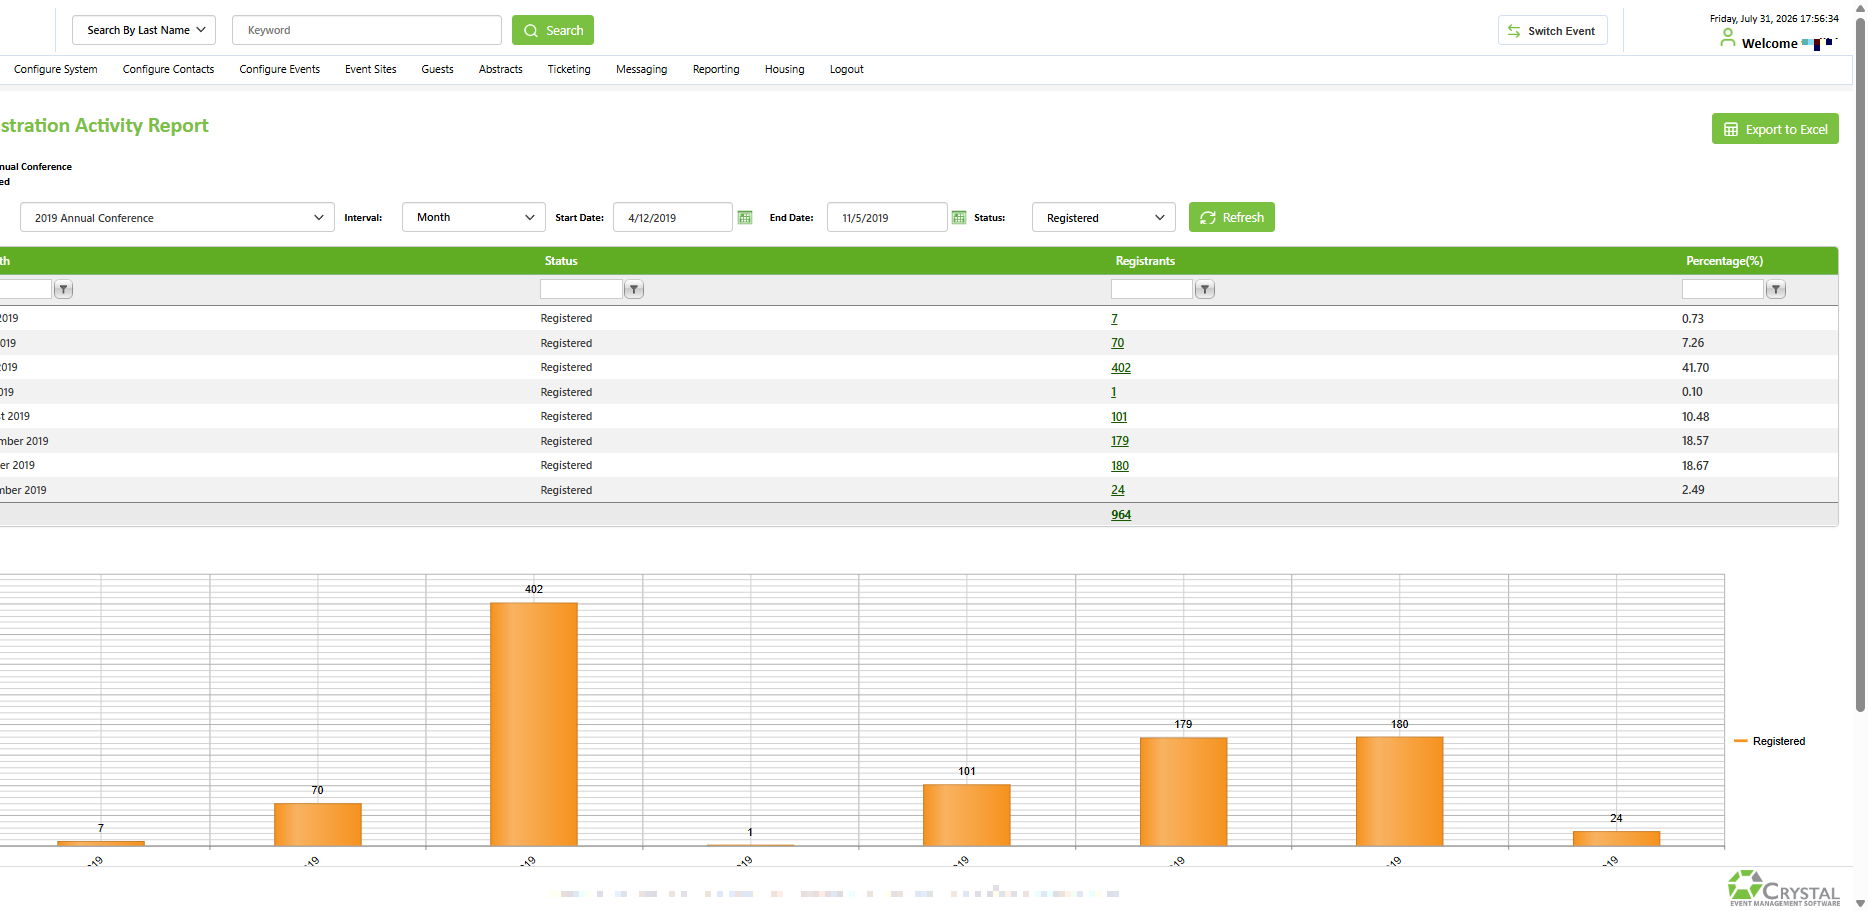Open the 24 registrants link
This screenshot has height=911, width=1868.
pos(1118,490)
